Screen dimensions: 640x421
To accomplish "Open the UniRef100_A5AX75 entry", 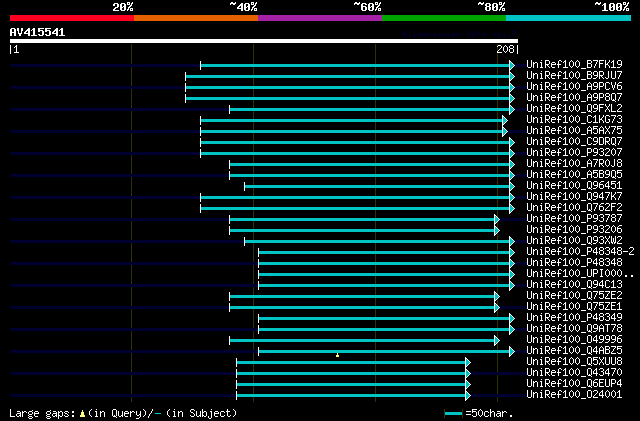I will click(574, 131).
